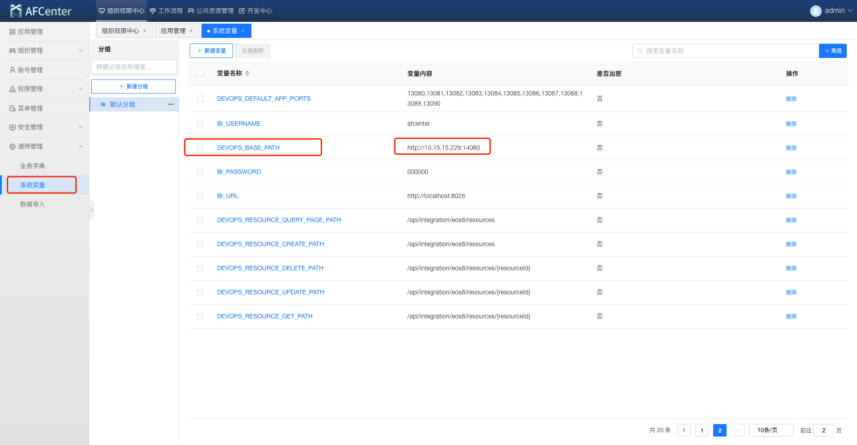Screen dimensions: 857x445
Task: Close the 应用管理 tab via its X
Action: tap(191, 31)
